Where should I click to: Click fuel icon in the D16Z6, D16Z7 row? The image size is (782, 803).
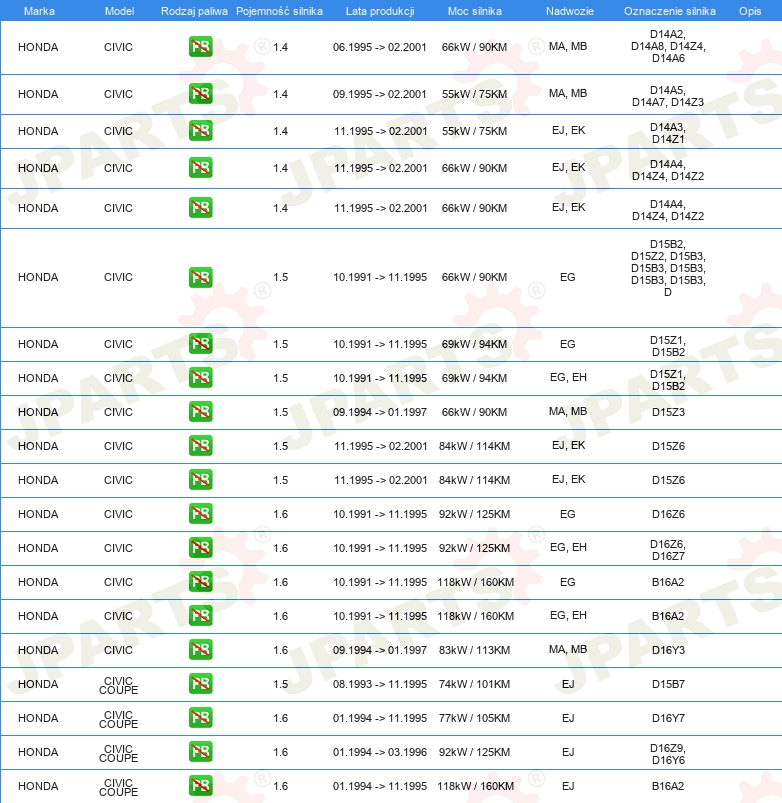(200, 548)
